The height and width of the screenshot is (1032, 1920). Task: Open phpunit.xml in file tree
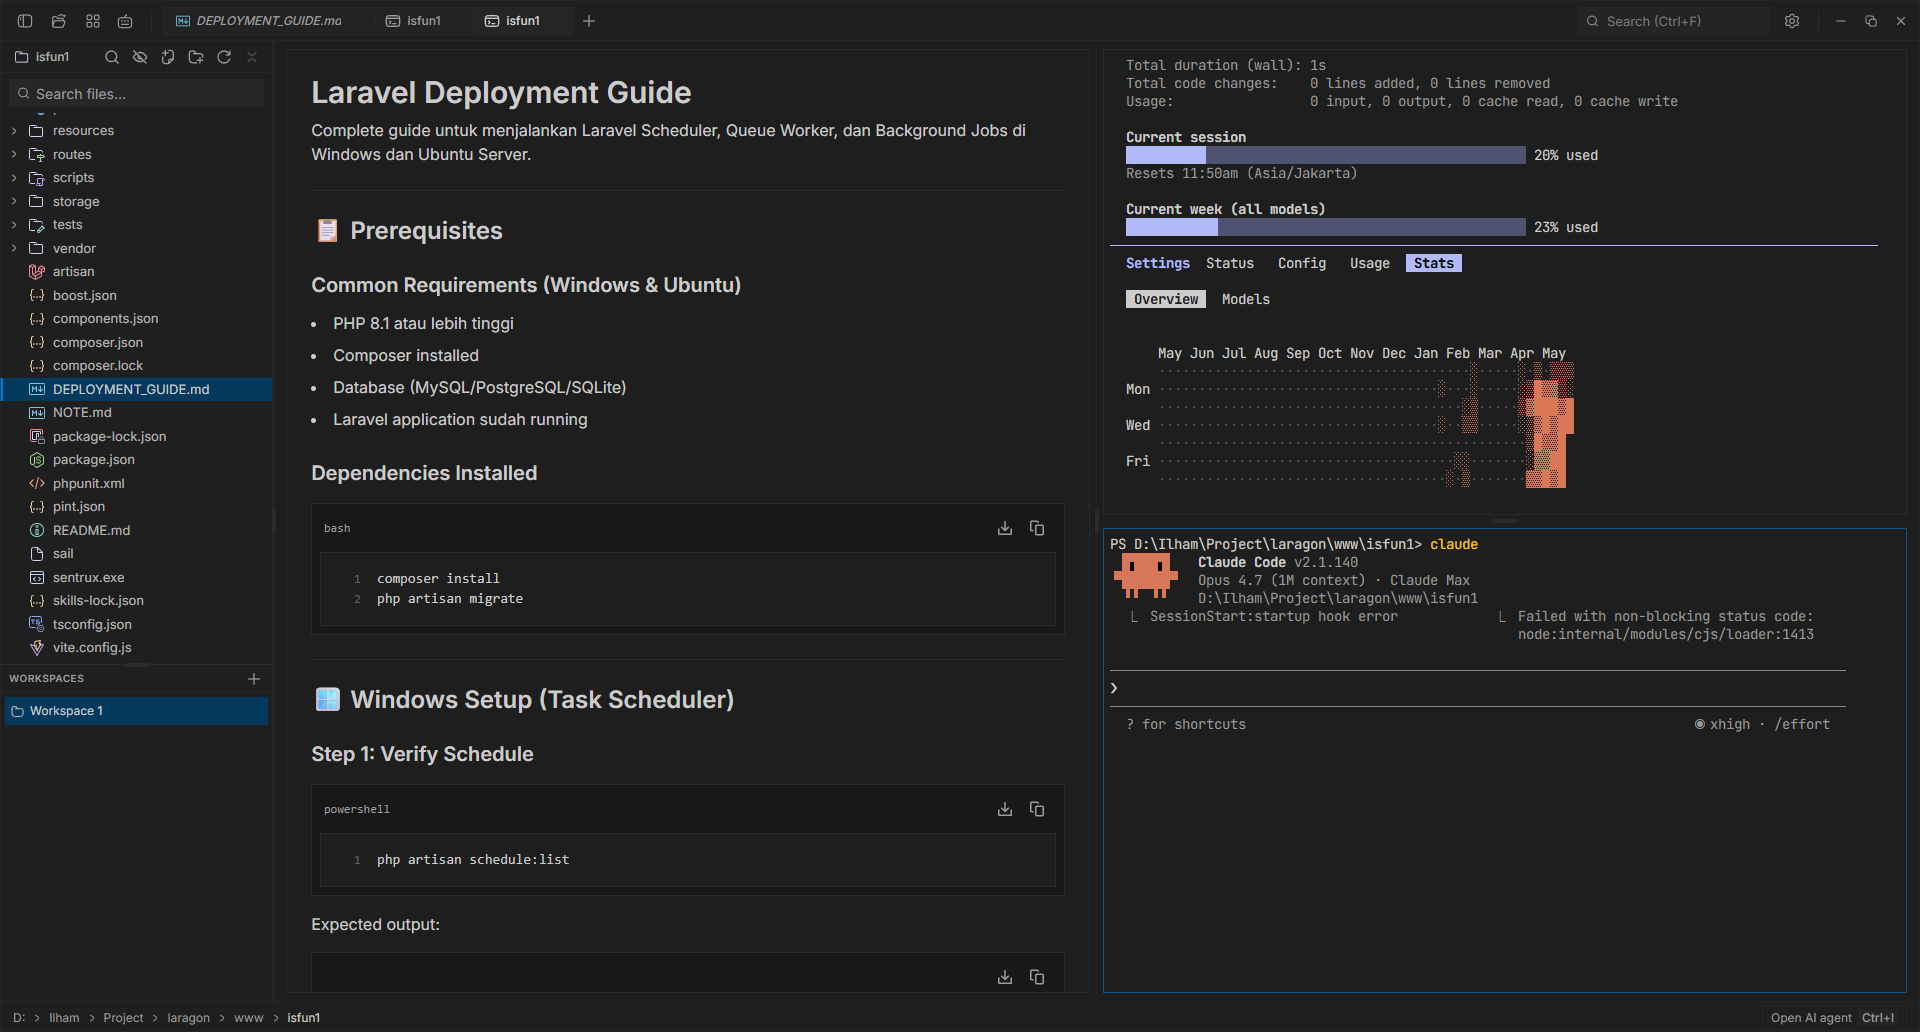click(x=136, y=484)
